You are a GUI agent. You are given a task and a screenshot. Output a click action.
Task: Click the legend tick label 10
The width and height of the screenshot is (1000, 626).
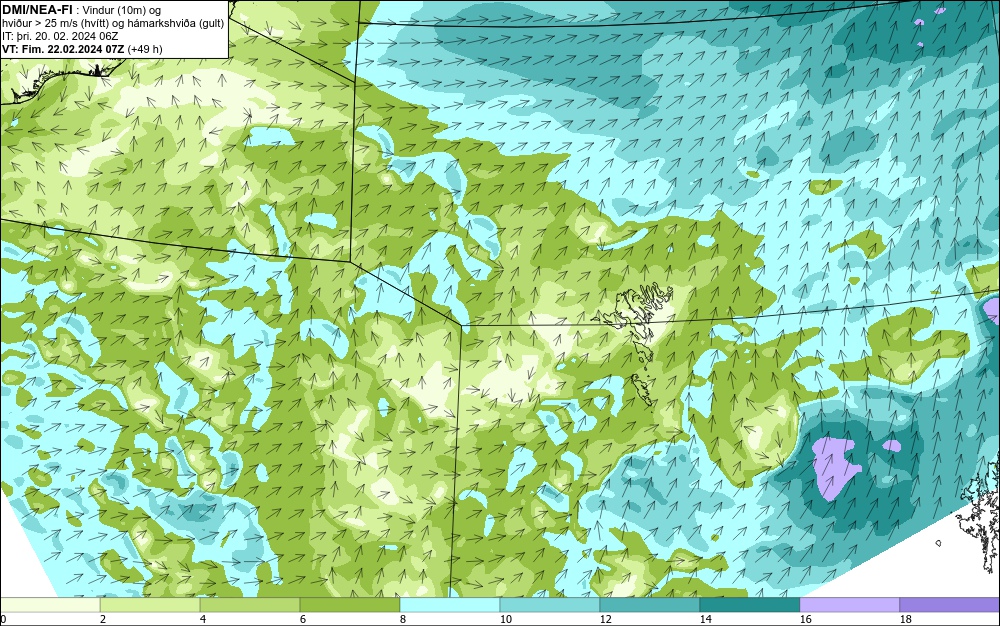(x=506, y=619)
